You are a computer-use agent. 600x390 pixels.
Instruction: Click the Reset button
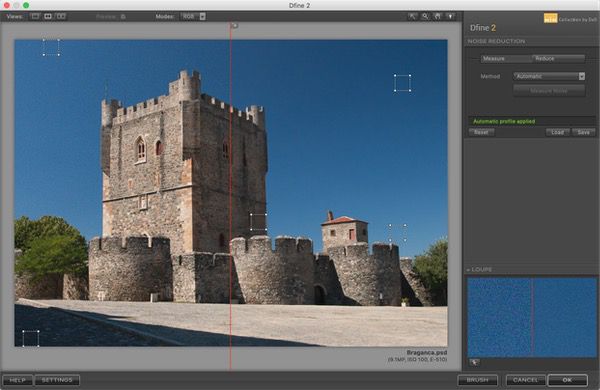481,132
